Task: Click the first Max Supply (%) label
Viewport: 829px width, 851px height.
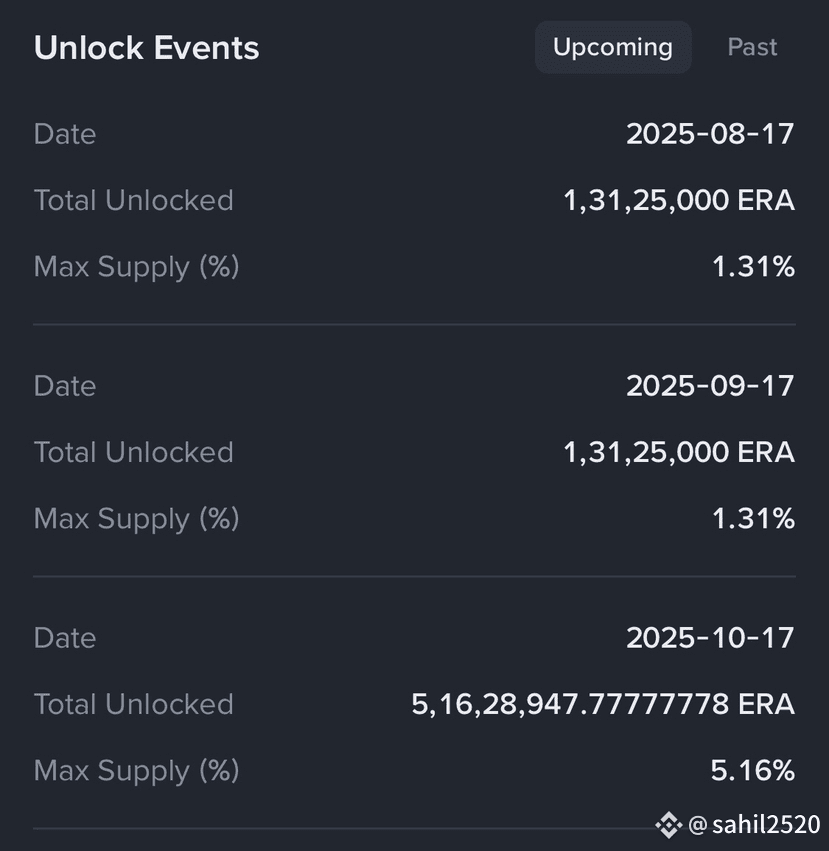Action: [x=136, y=267]
